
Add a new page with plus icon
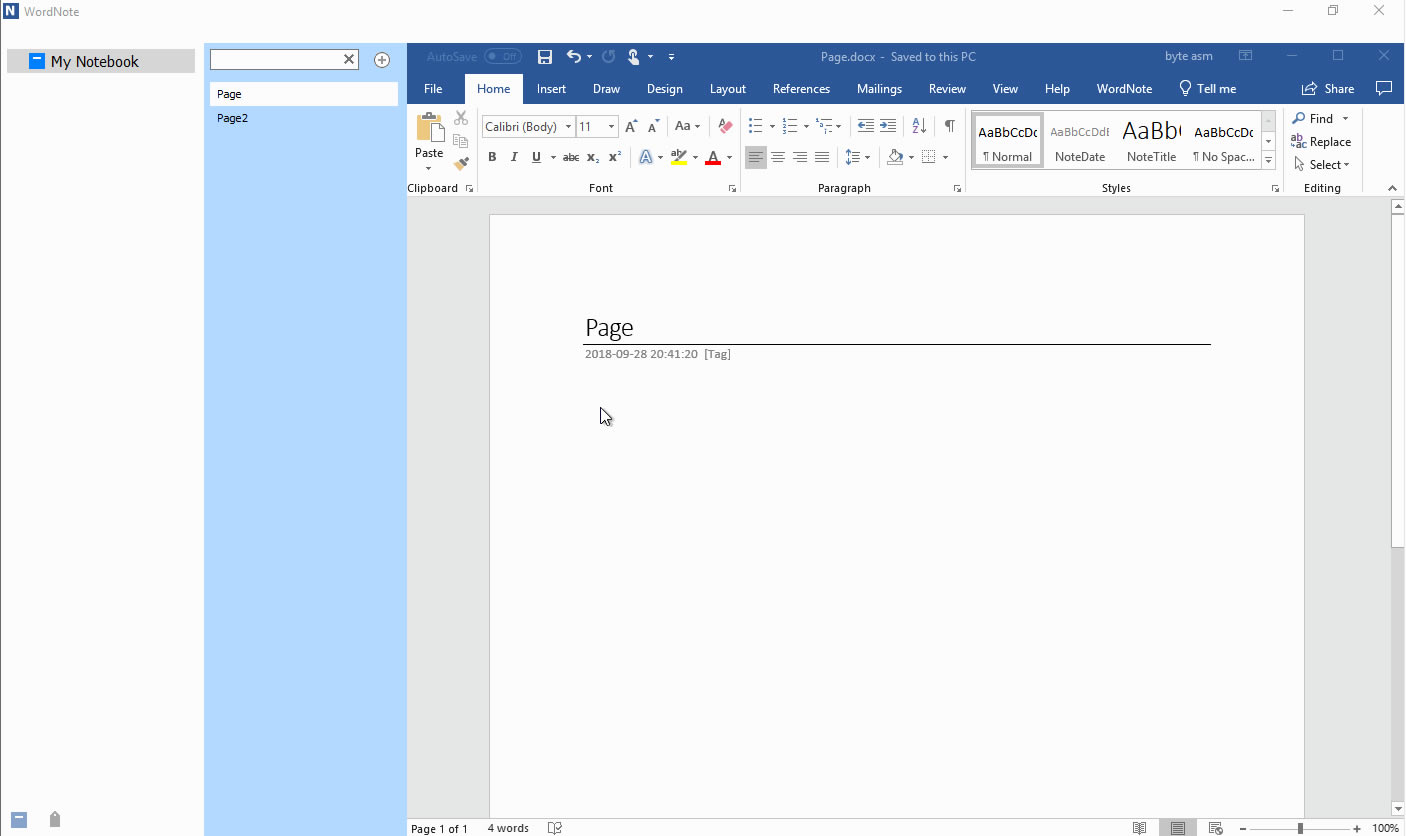click(x=382, y=60)
